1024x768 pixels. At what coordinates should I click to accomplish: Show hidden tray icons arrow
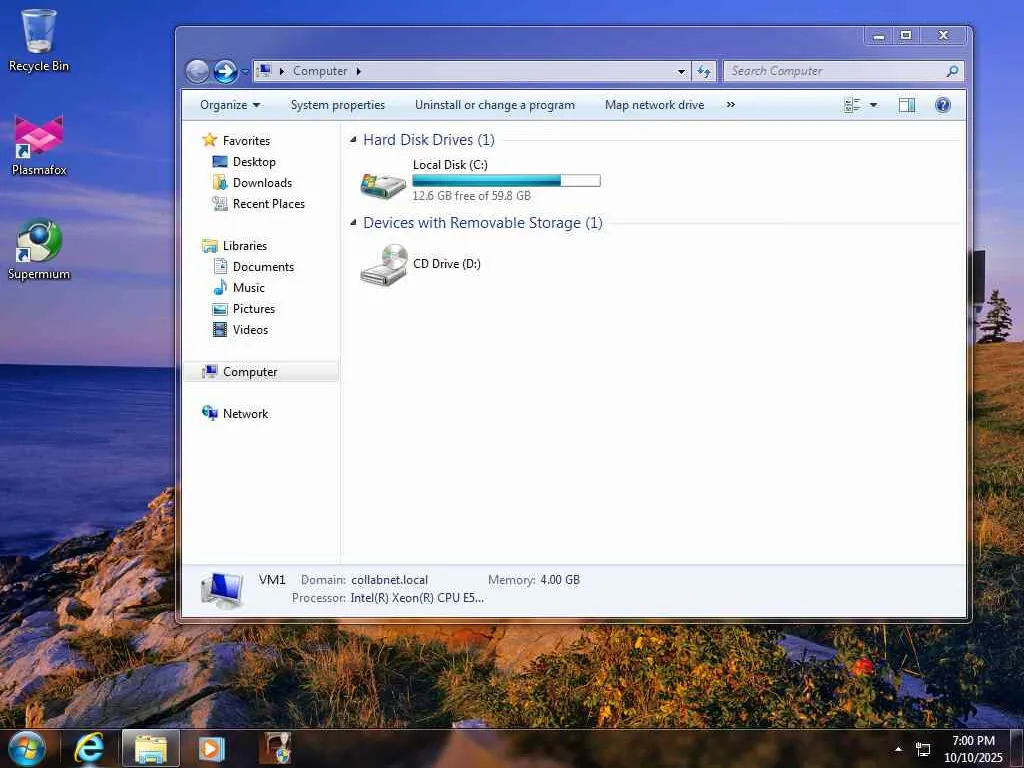coord(898,749)
